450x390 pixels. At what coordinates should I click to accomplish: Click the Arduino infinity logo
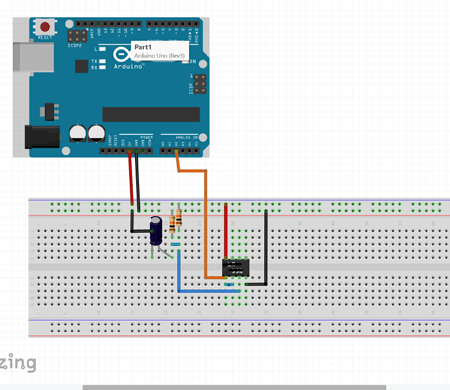click(121, 54)
